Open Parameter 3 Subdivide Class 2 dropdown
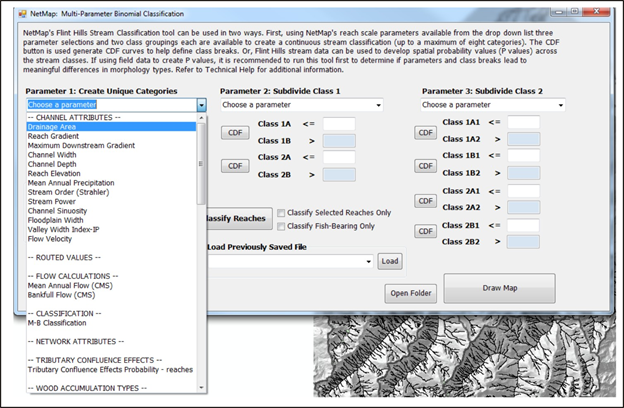 tap(493, 105)
